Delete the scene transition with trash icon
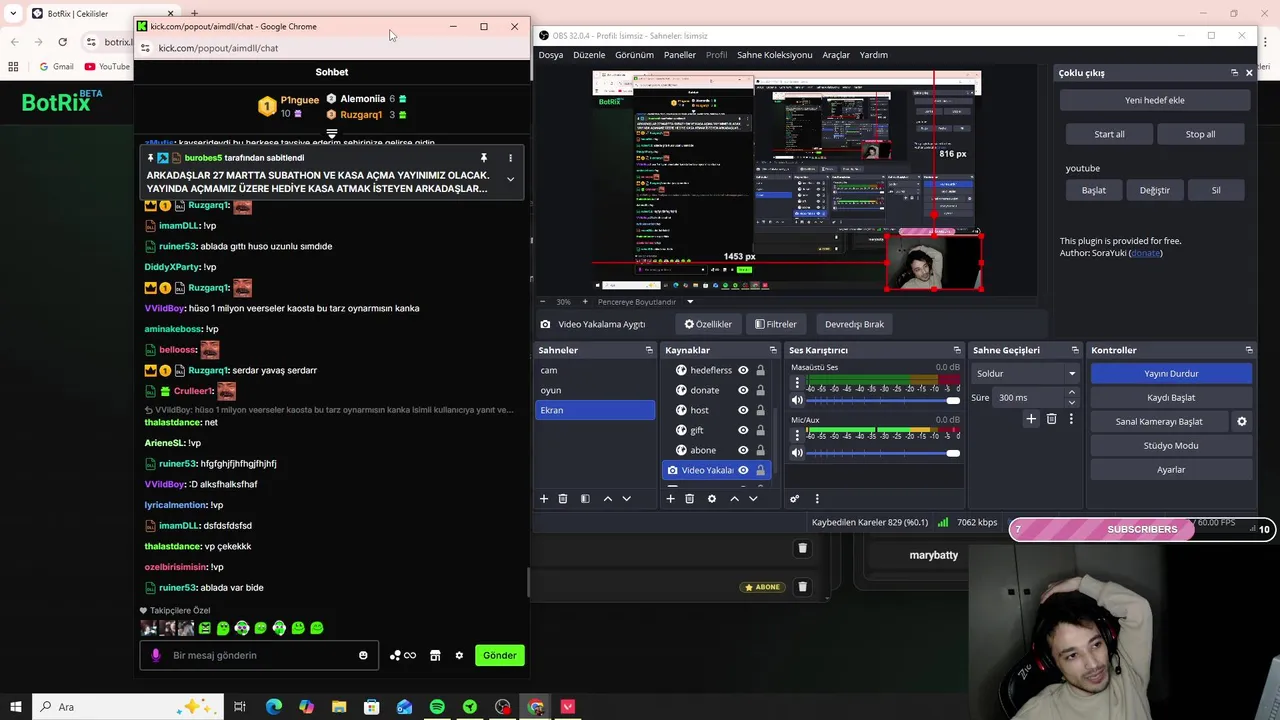 click(x=1051, y=419)
